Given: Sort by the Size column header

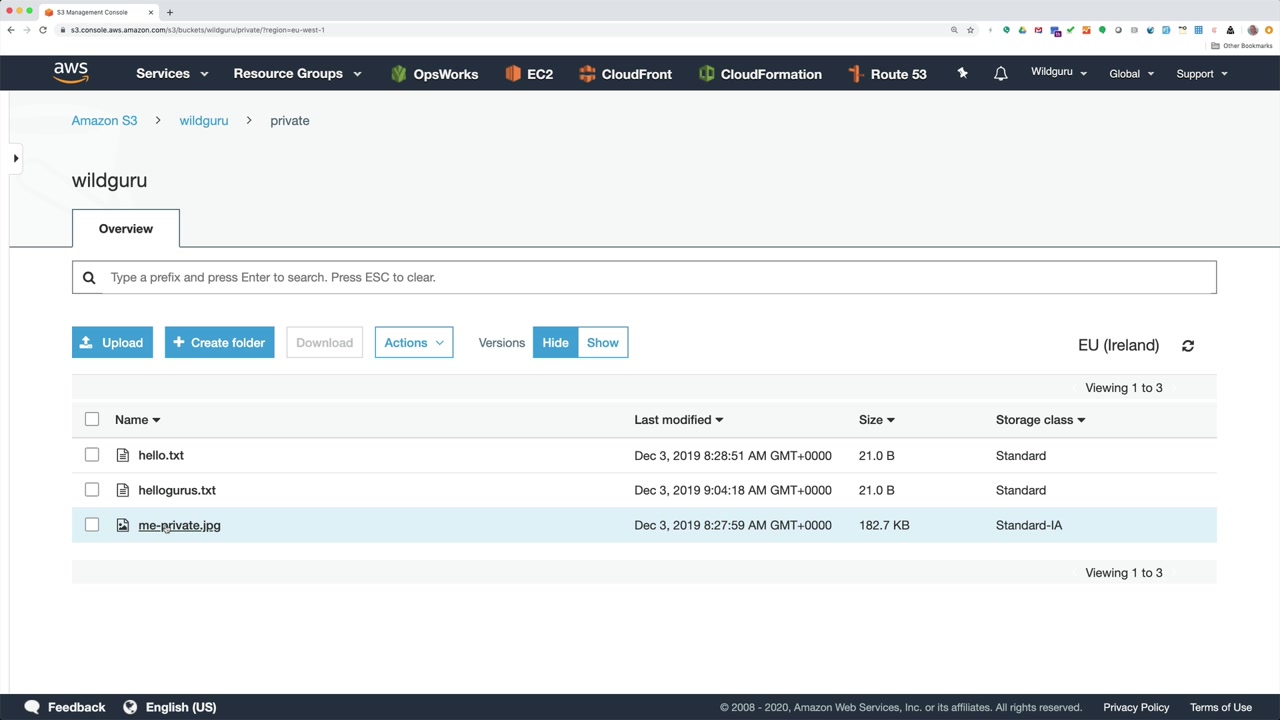Looking at the screenshot, I should pos(876,420).
